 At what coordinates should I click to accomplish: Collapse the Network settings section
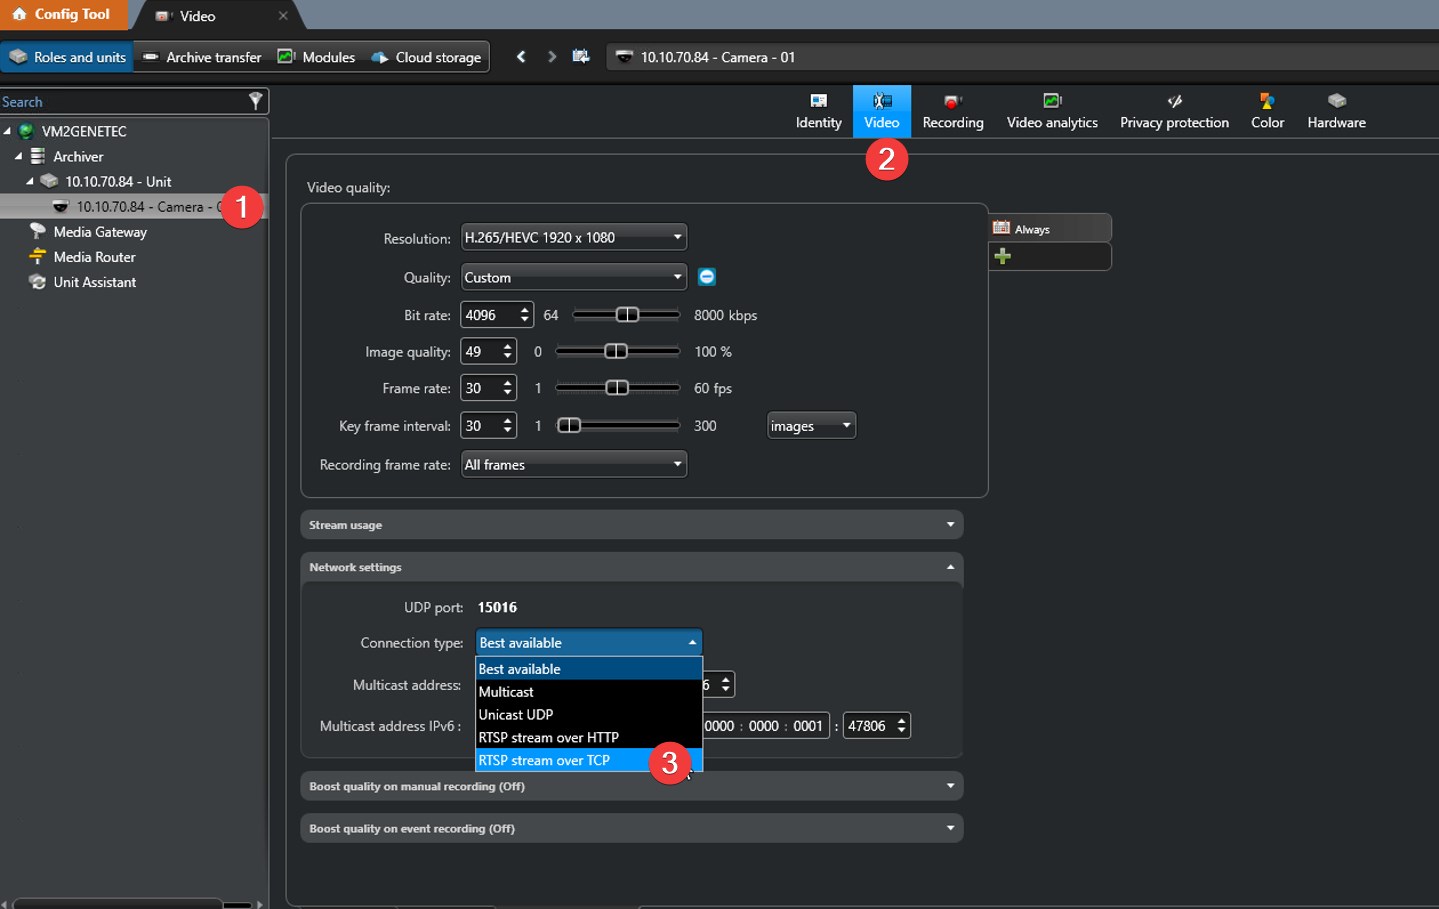[x=631, y=567]
